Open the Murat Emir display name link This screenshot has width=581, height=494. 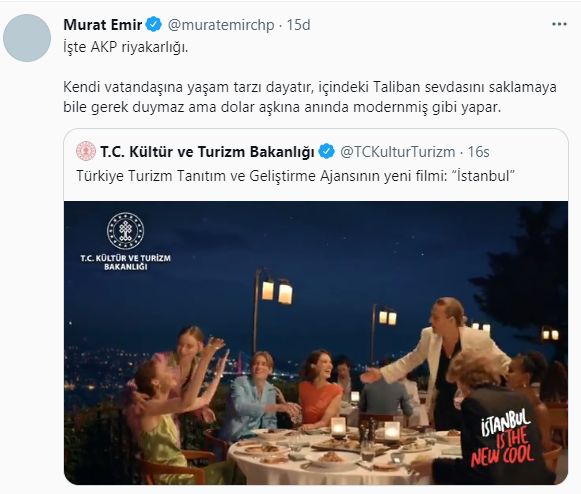point(103,25)
